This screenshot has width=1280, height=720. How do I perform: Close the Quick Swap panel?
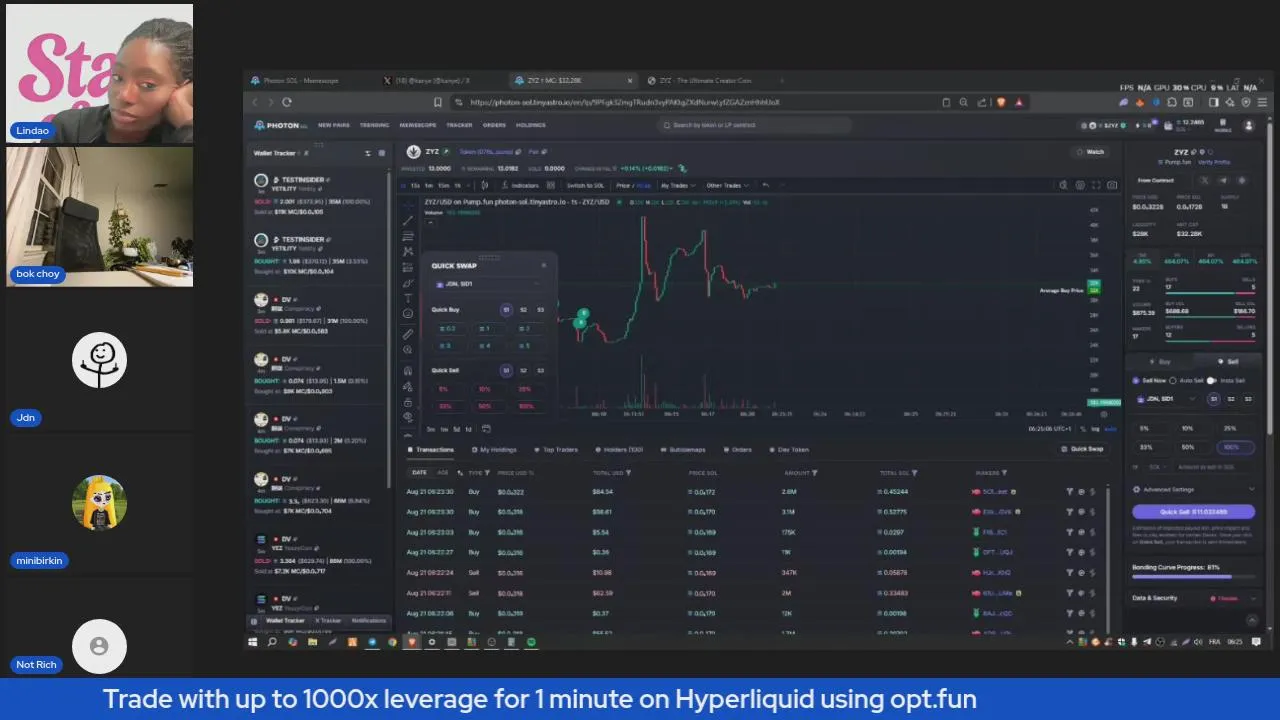tap(544, 266)
